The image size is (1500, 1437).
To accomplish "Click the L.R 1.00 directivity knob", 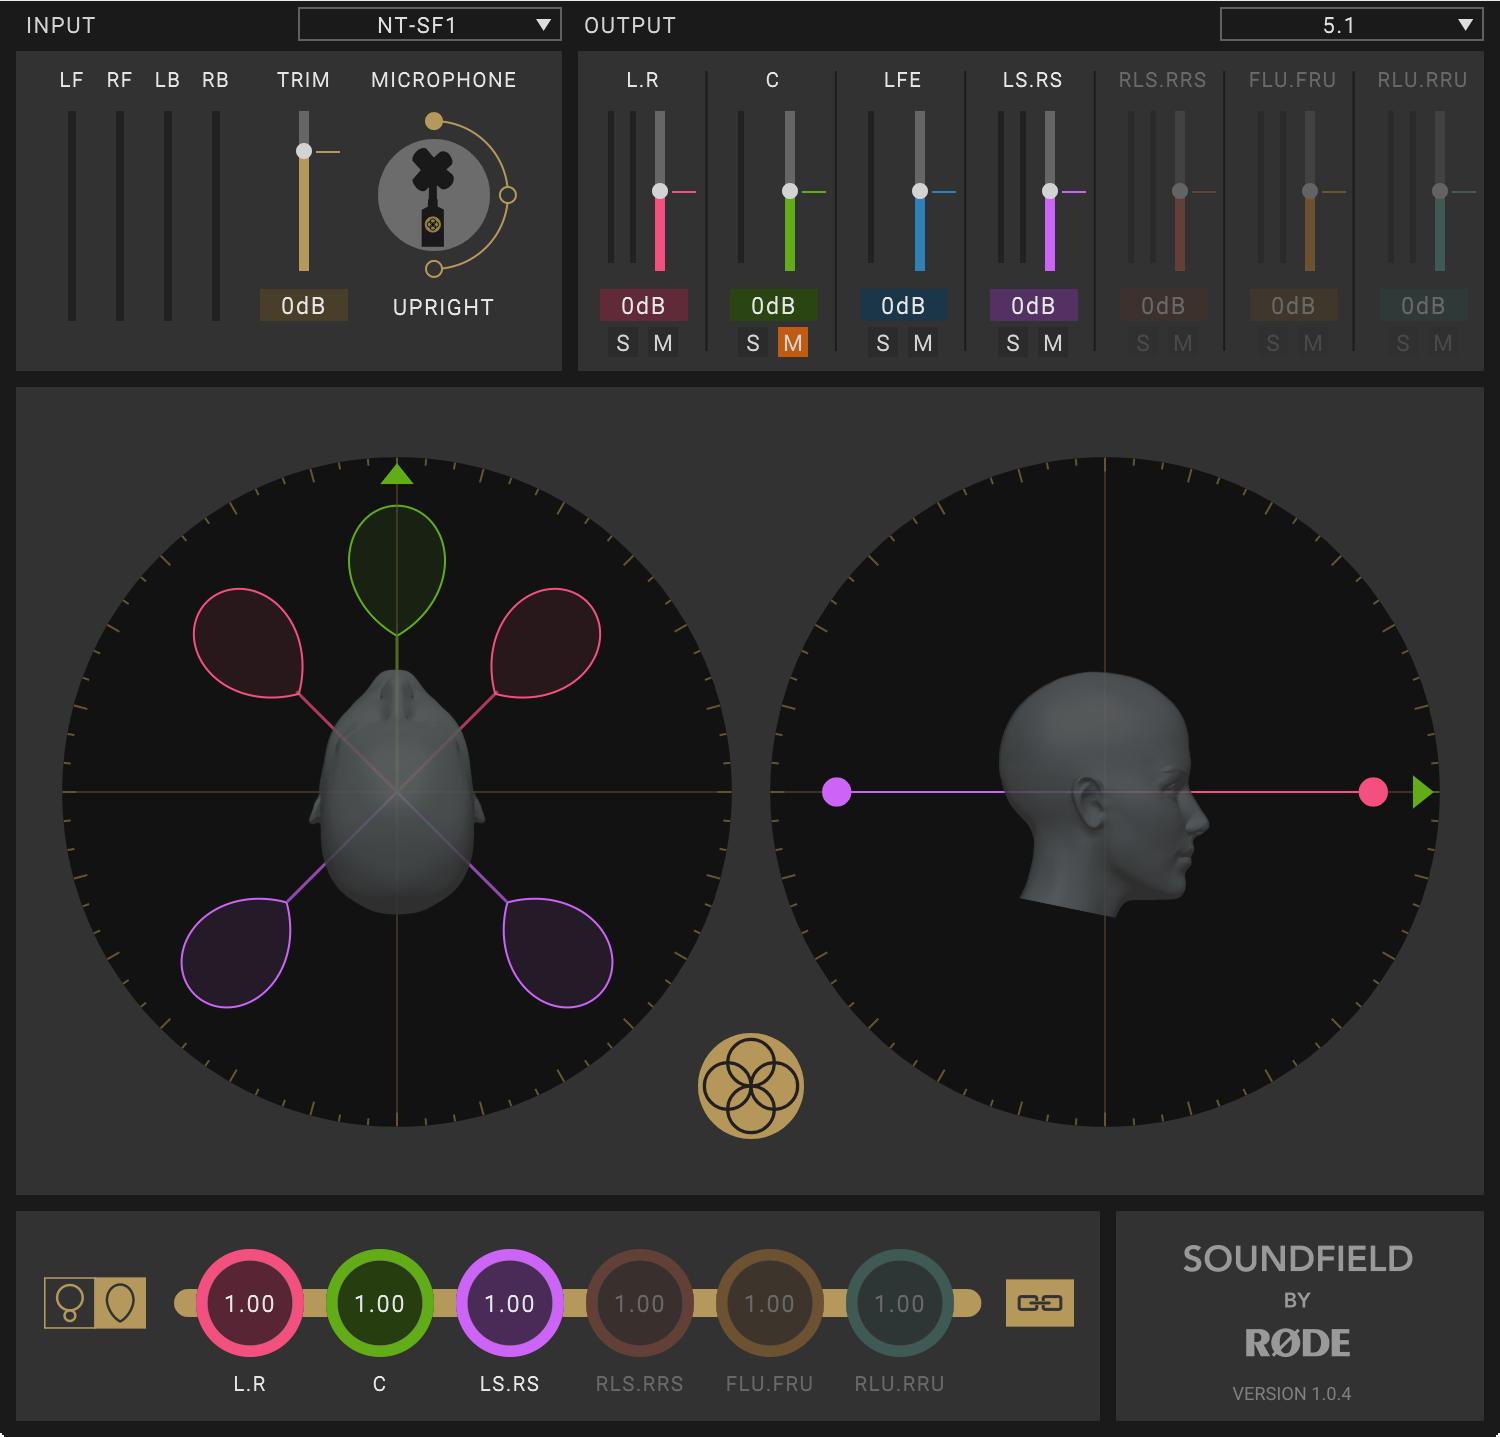I will 249,1303.
